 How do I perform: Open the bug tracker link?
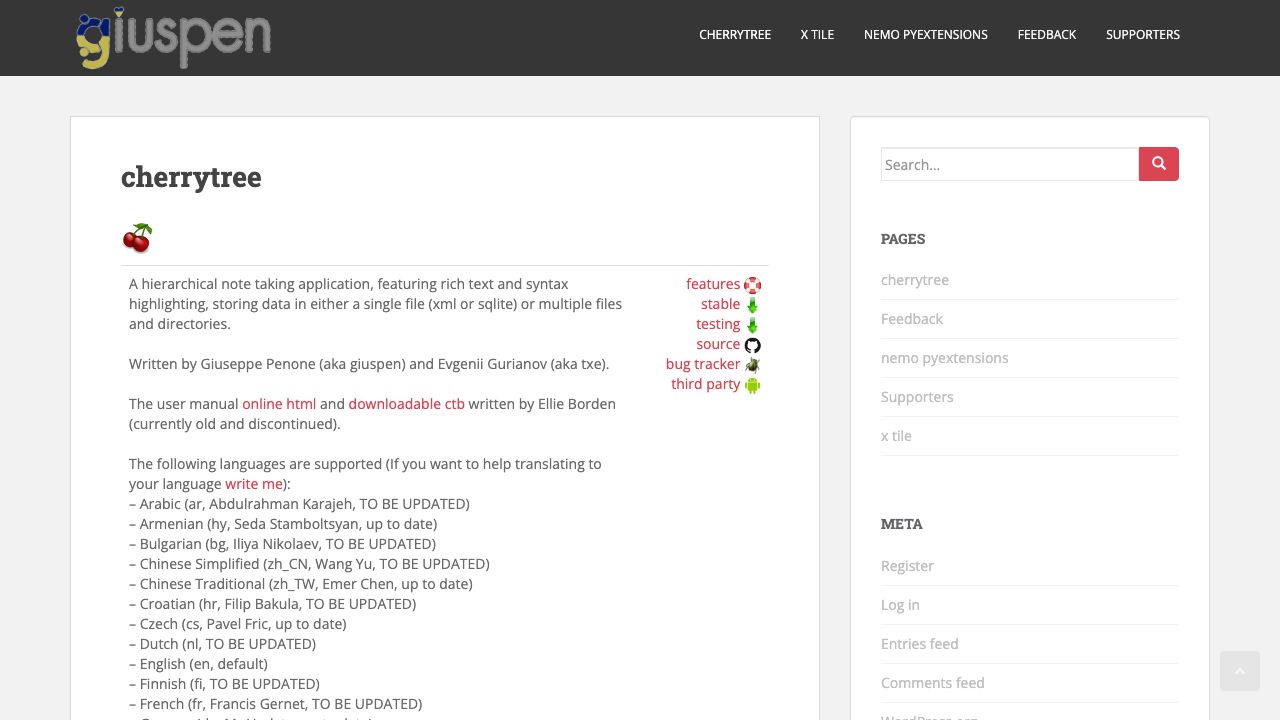(x=703, y=364)
